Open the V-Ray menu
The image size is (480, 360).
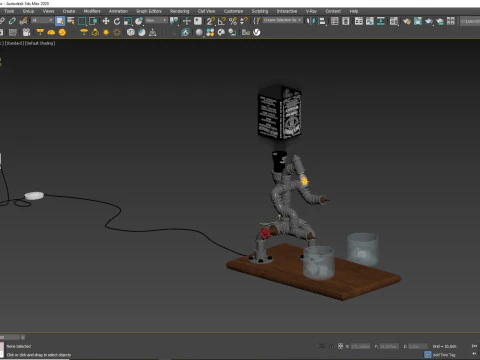[x=311, y=11]
